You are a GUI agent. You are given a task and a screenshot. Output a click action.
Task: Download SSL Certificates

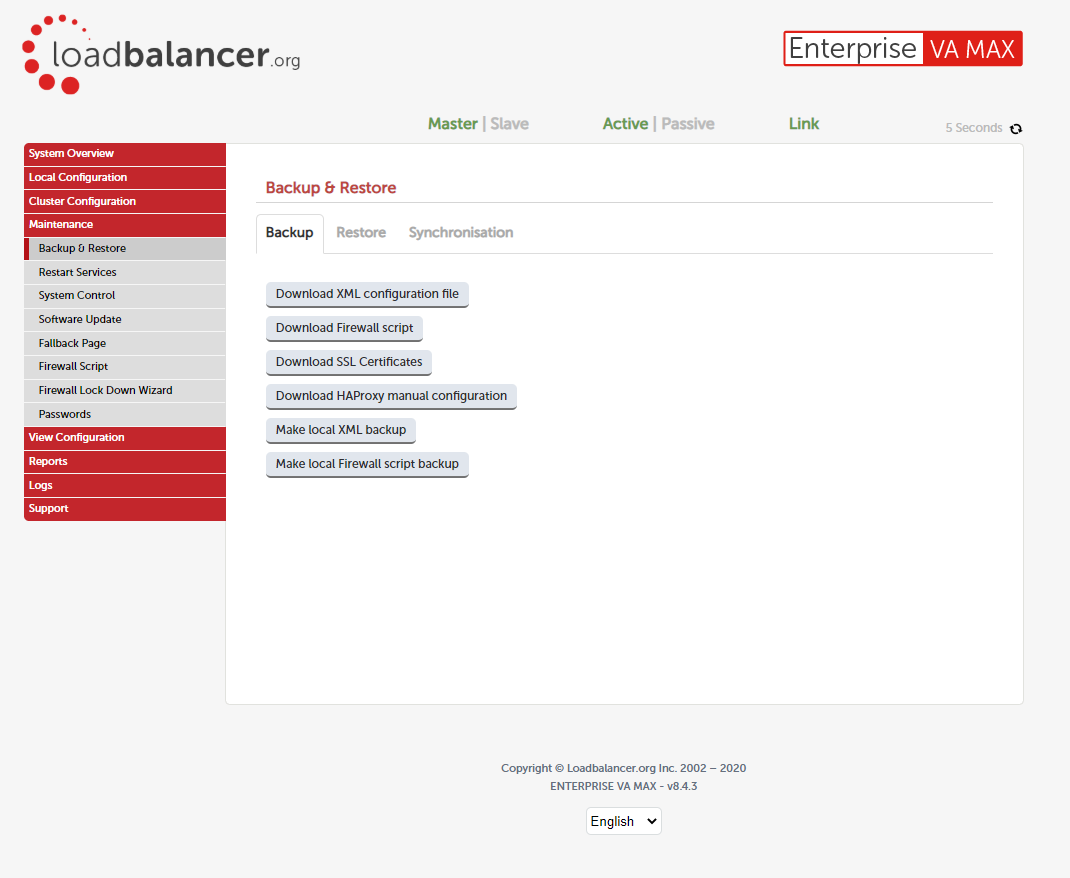click(x=348, y=362)
